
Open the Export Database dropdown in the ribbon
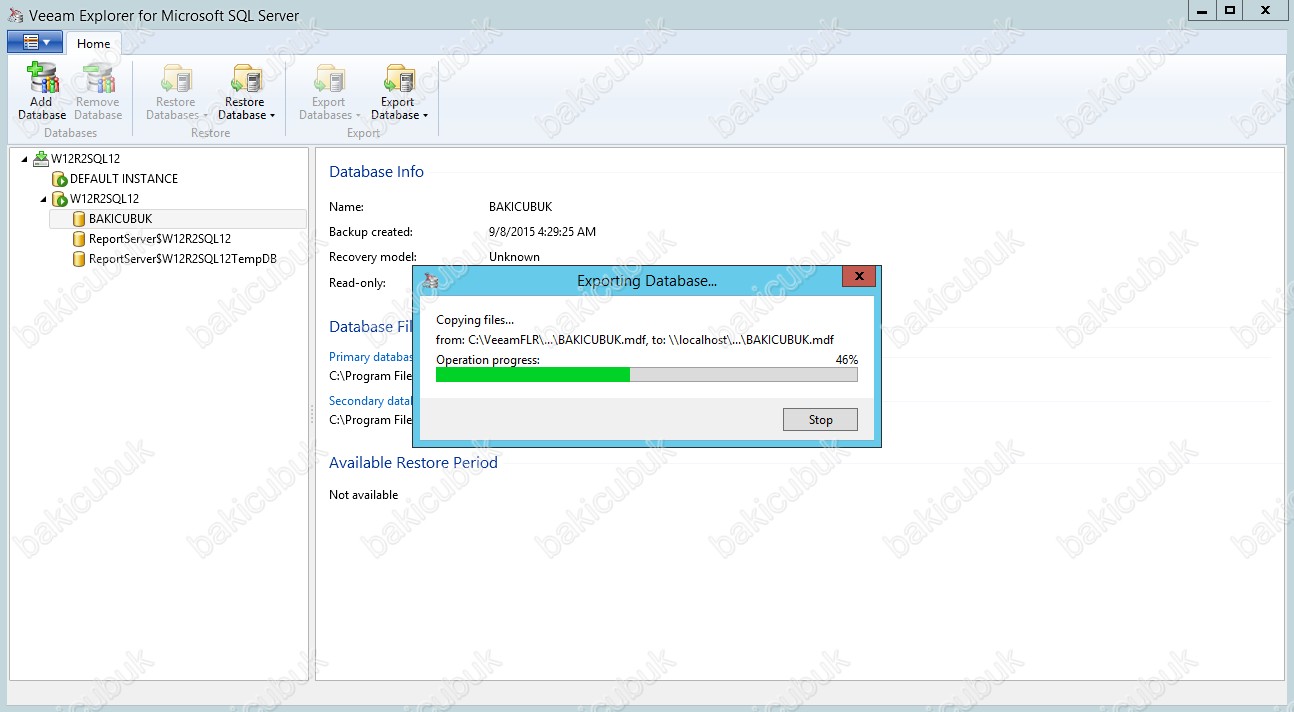399,92
